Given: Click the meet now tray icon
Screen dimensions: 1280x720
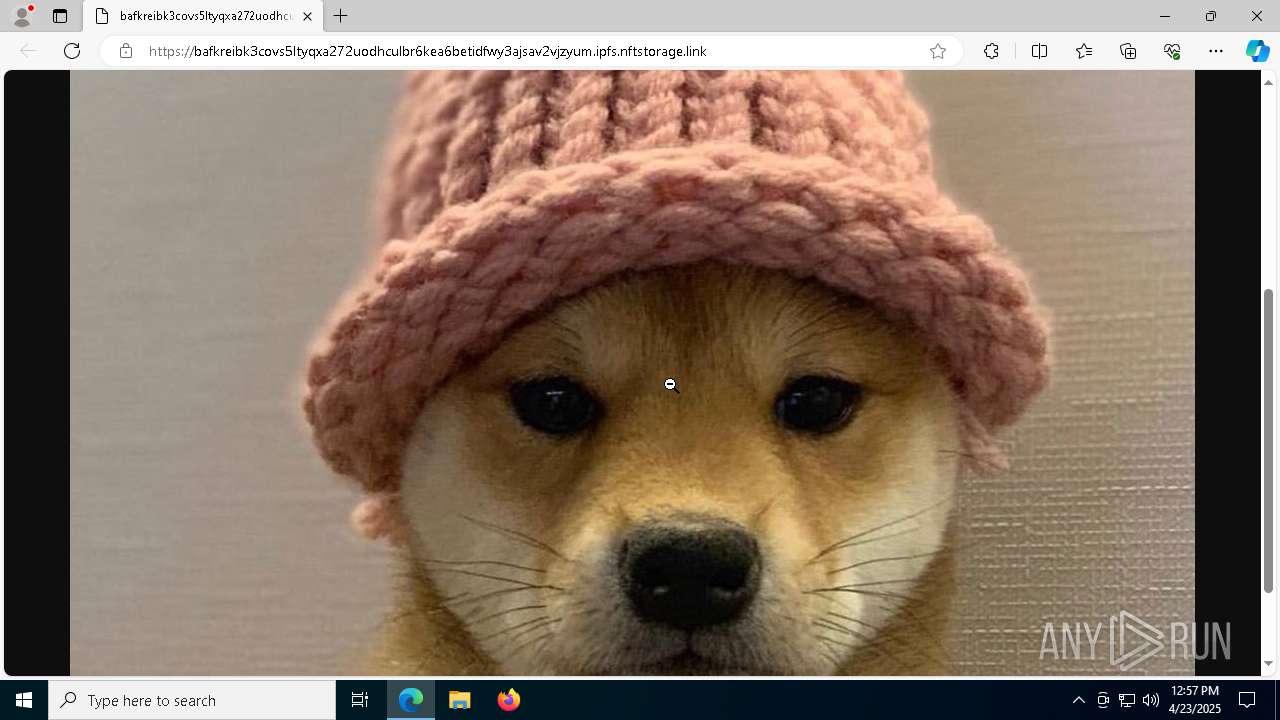Looking at the screenshot, I should pos(1103,700).
